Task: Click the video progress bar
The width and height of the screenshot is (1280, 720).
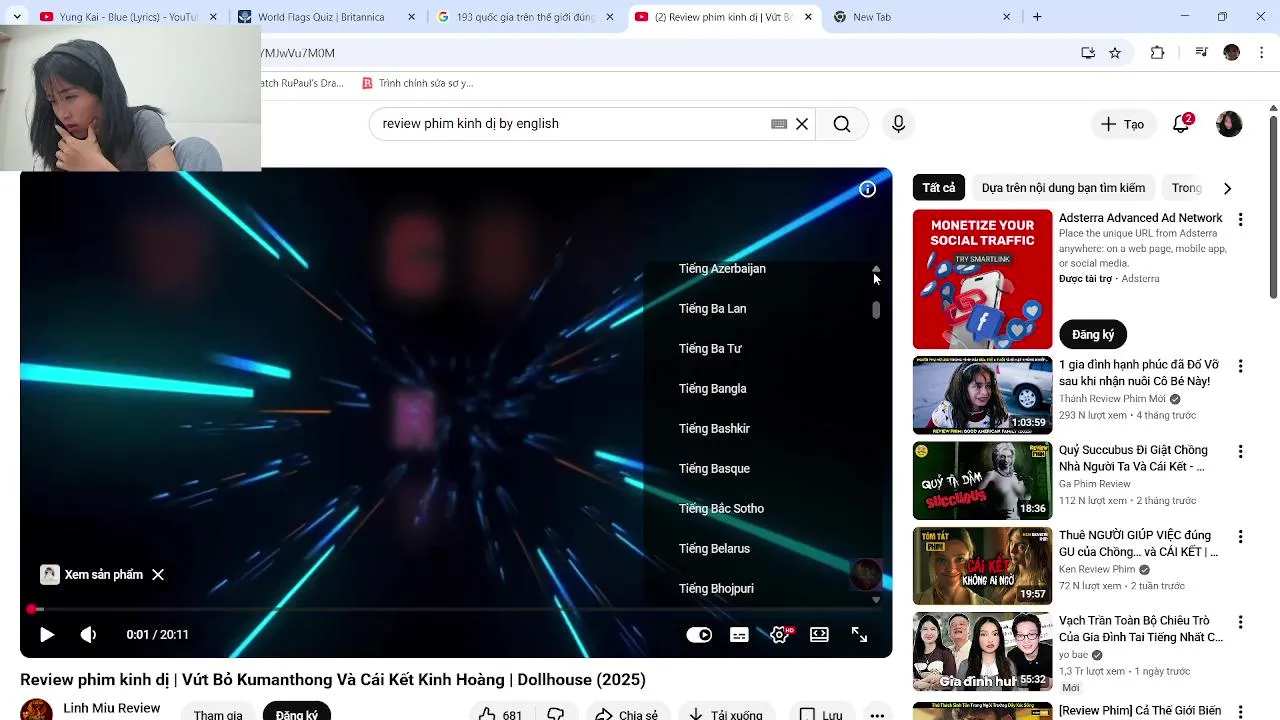Action: 455,609
